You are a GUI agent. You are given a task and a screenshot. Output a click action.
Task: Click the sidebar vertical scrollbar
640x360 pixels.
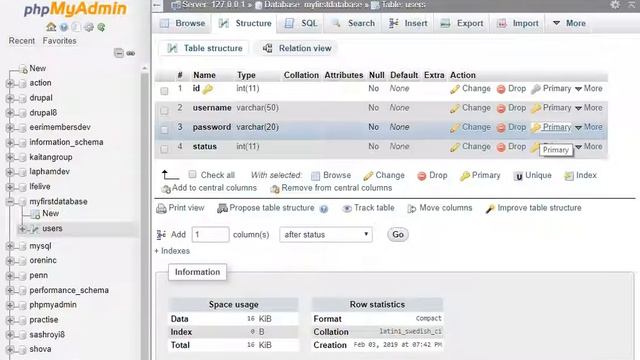tap(144, 212)
